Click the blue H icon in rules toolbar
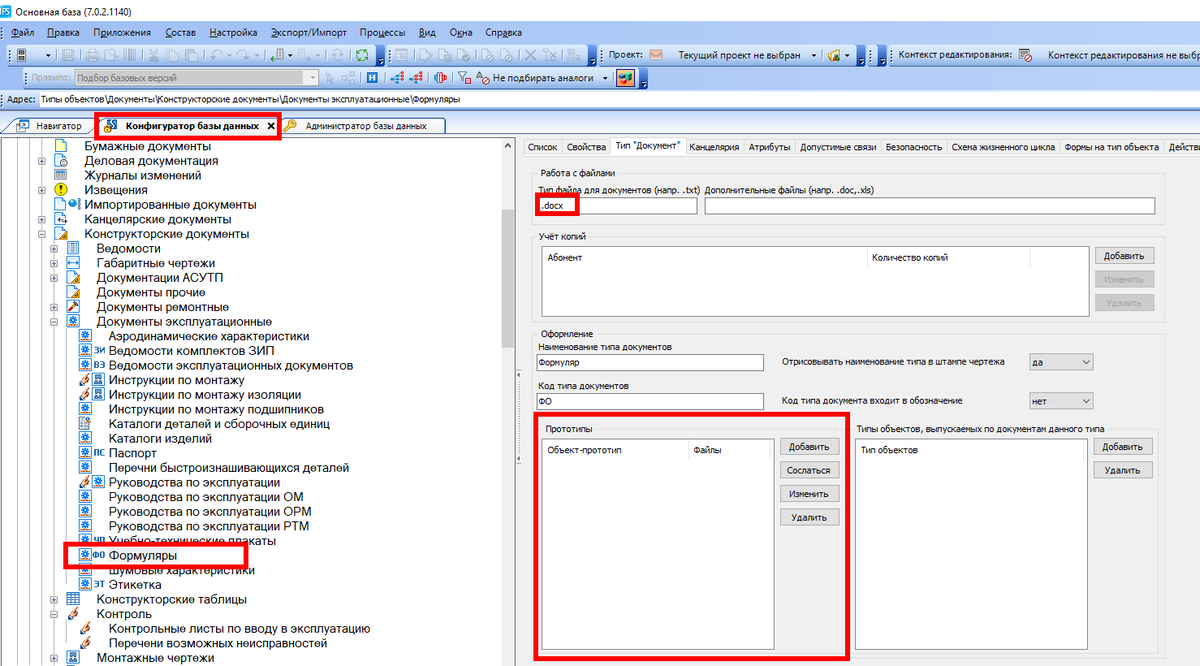Screen dimensions: 1200x666 tap(373, 77)
